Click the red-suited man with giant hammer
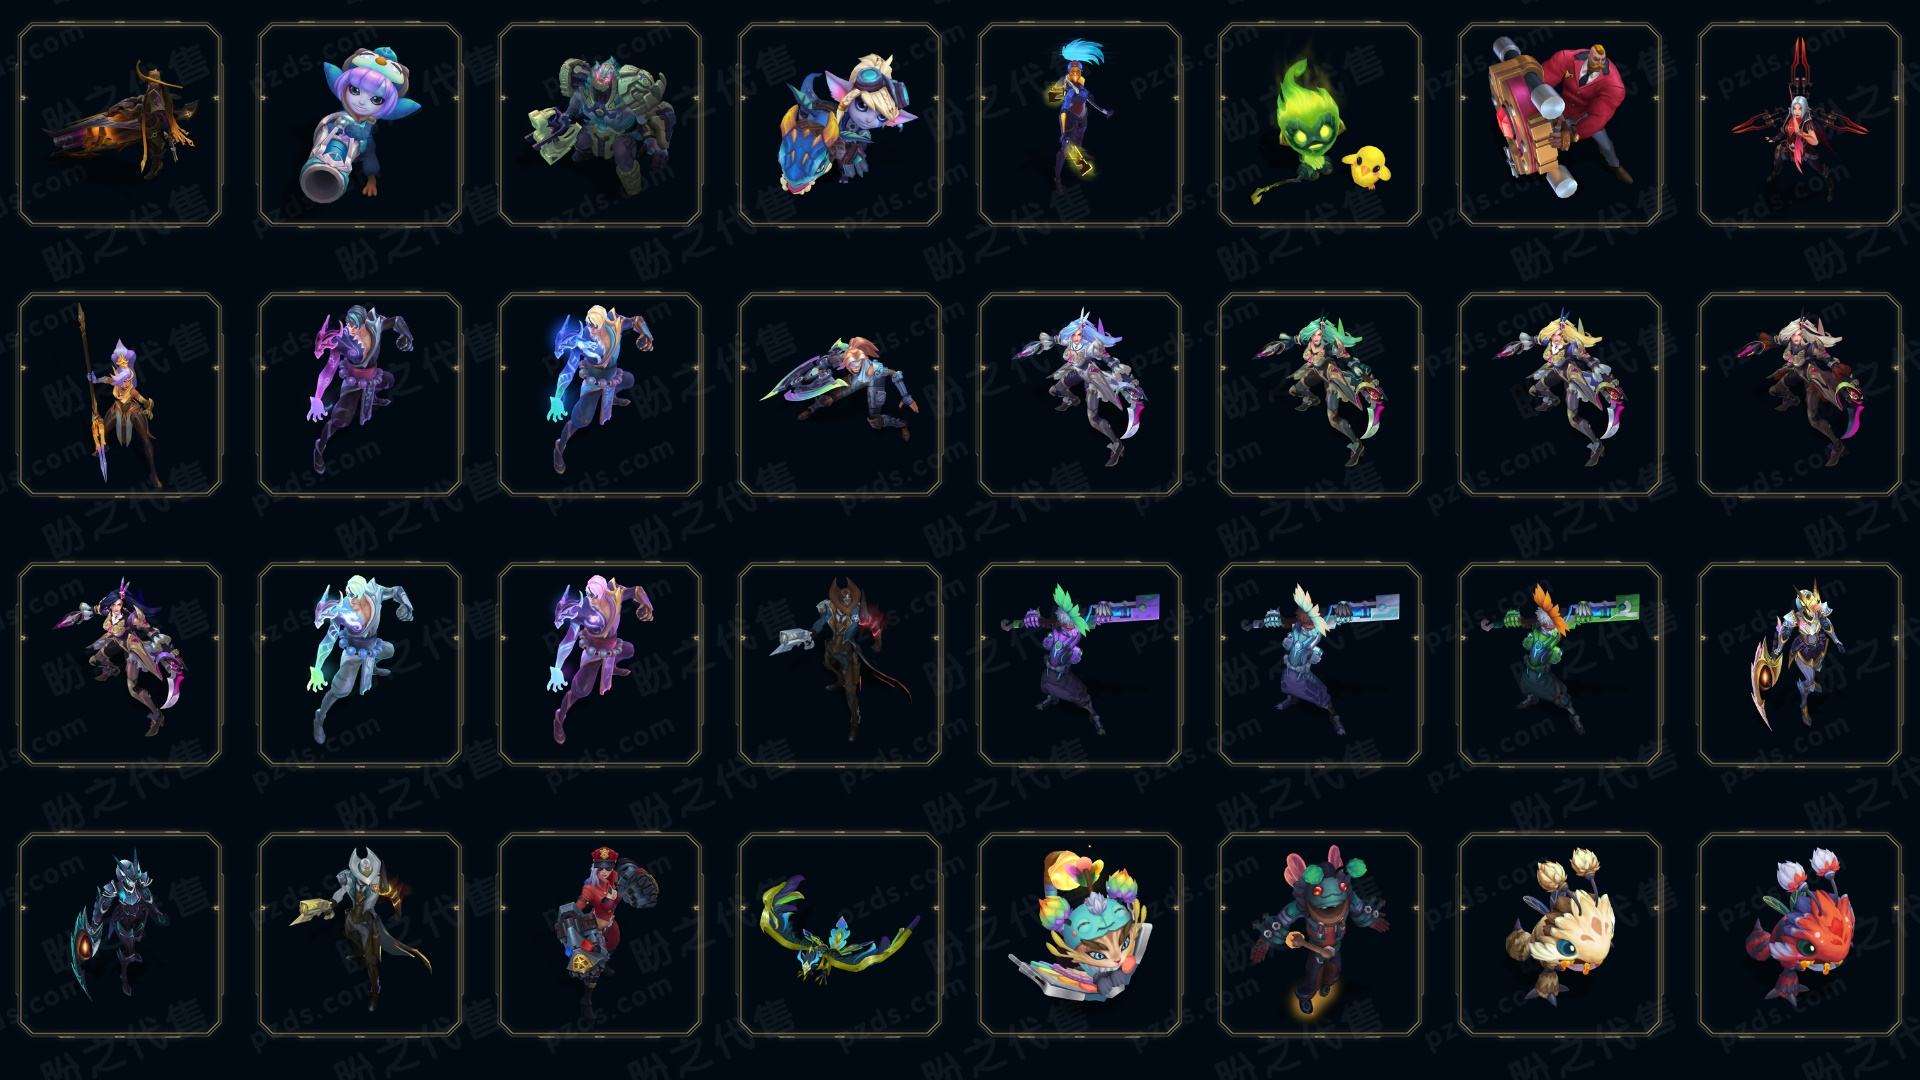Screen dimensions: 1920x1080 click(x=1559, y=125)
